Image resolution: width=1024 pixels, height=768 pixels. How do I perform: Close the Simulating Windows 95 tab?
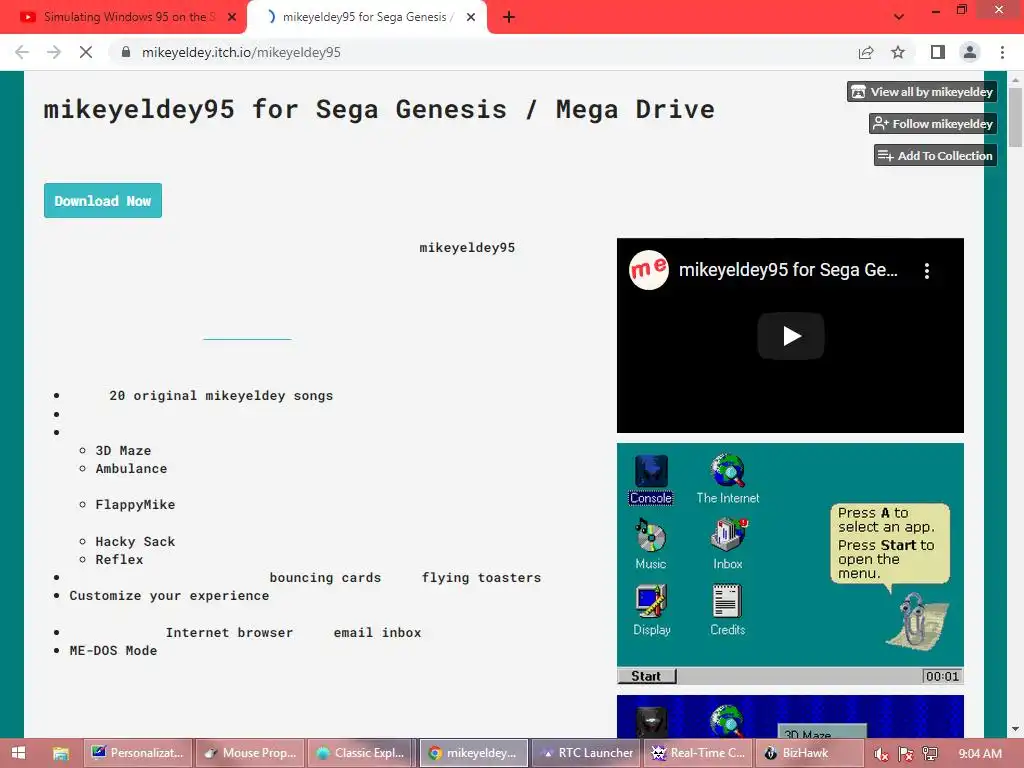click(232, 17)
